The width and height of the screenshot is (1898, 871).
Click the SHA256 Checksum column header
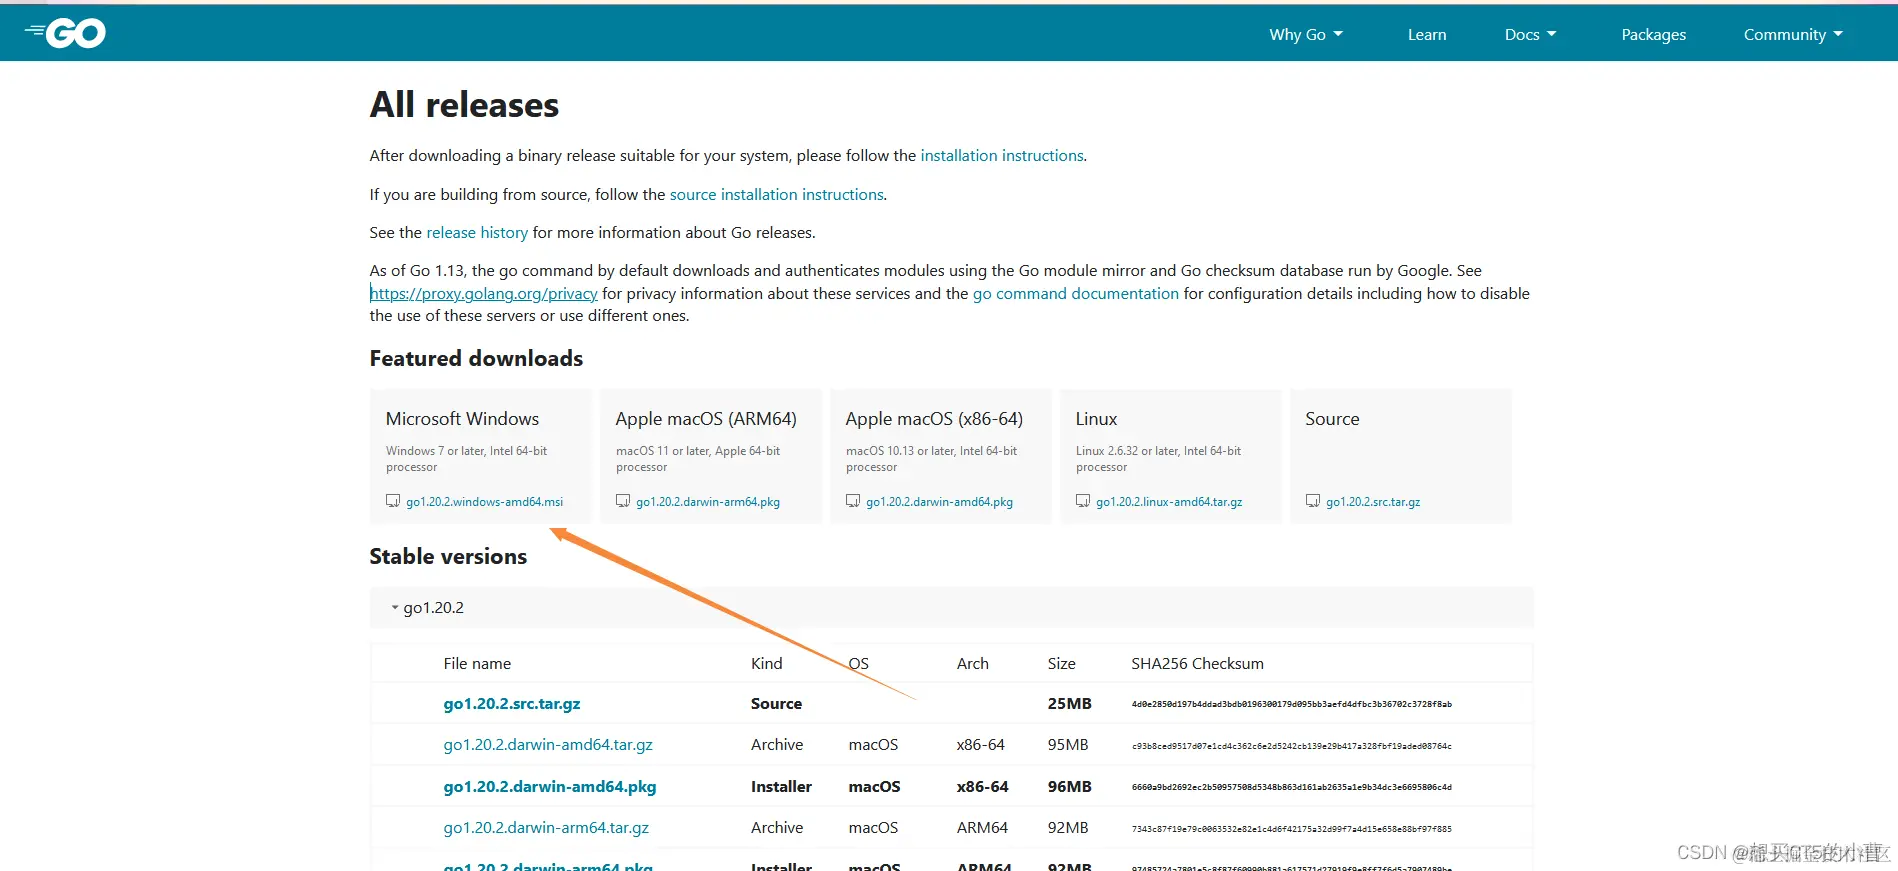1197,664
